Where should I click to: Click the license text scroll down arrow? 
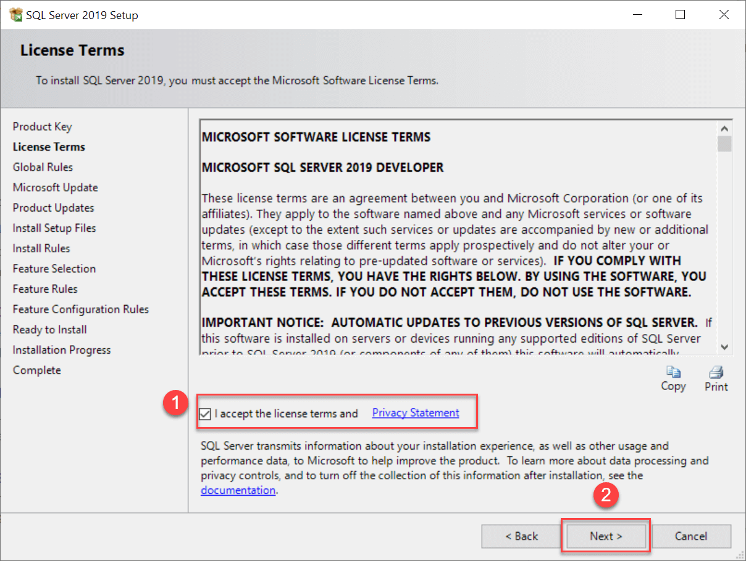pyautogui.click(x=724, y=347)
